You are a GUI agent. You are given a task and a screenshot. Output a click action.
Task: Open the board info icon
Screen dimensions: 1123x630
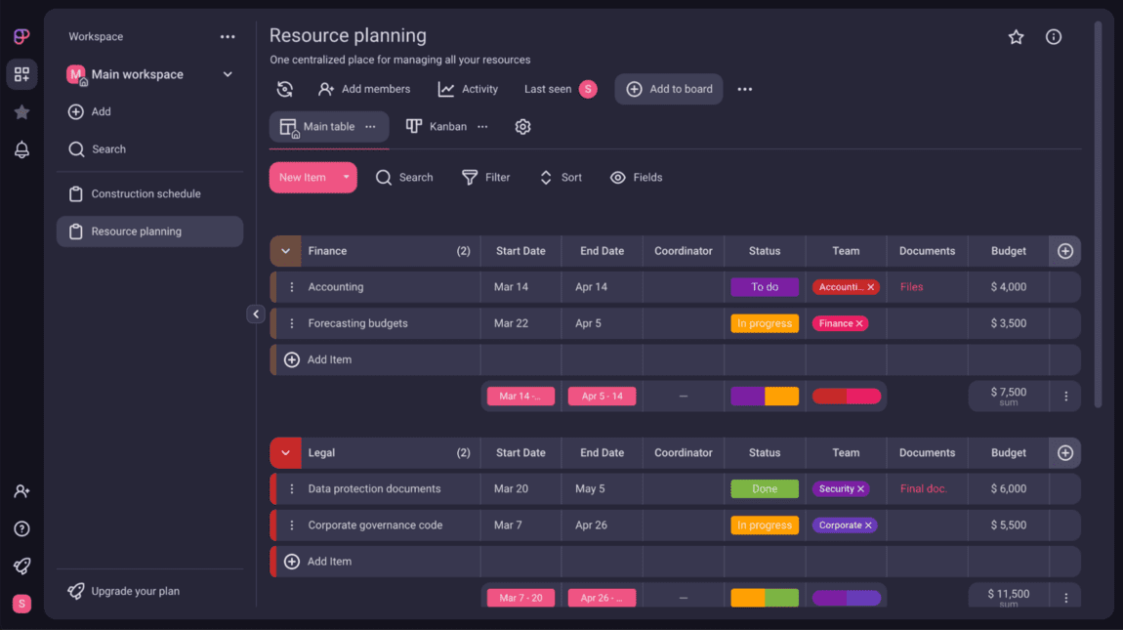click(x=1053, y=36)
